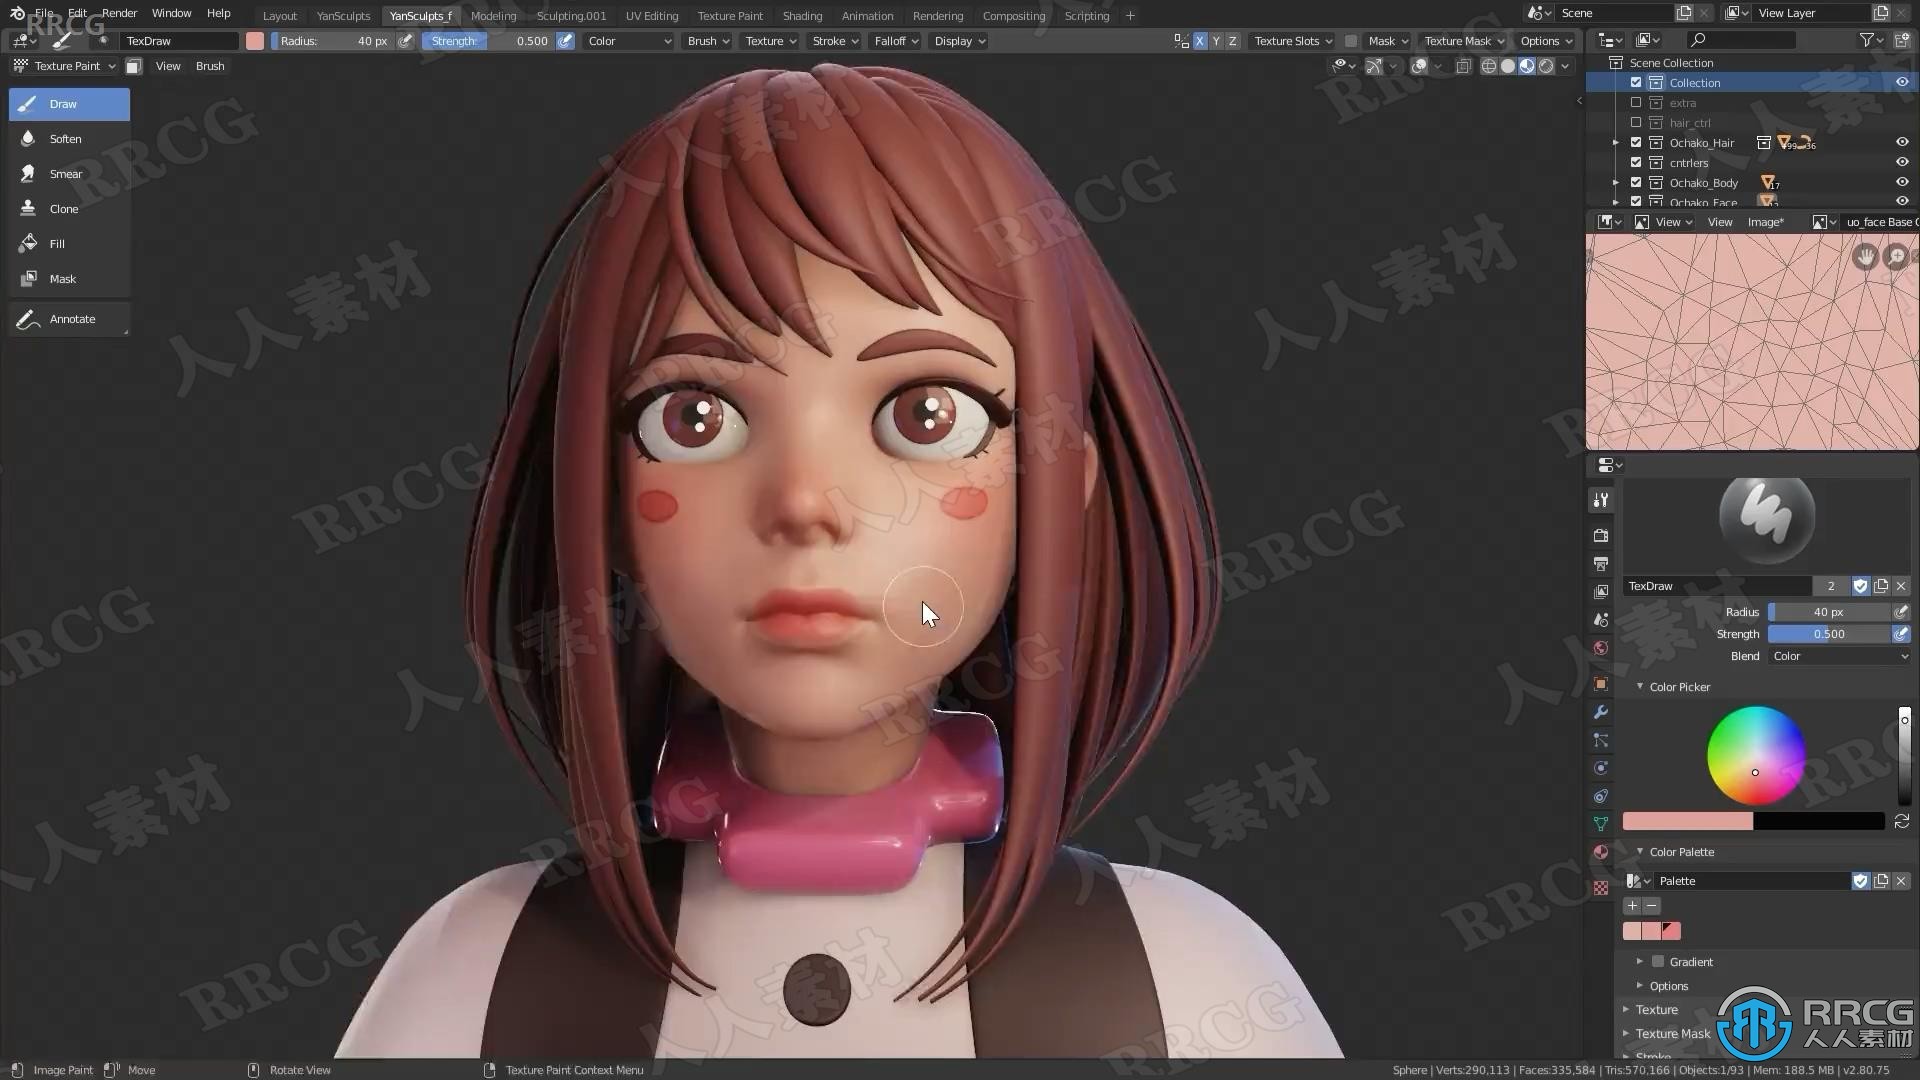Image resolution: width=1920 pixels, height=1080 pixels.
Task: Open the Object Constraints properties tab
Action: 1601,796
